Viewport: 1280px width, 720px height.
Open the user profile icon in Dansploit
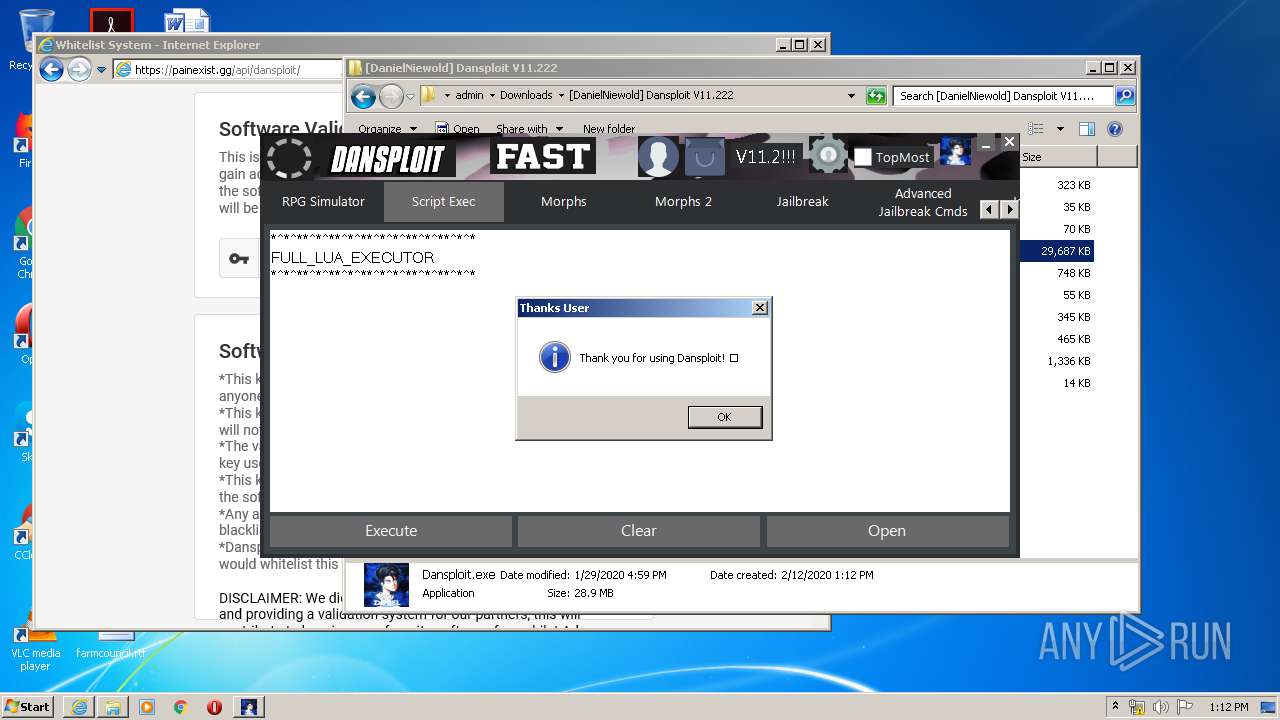(658, 157)
